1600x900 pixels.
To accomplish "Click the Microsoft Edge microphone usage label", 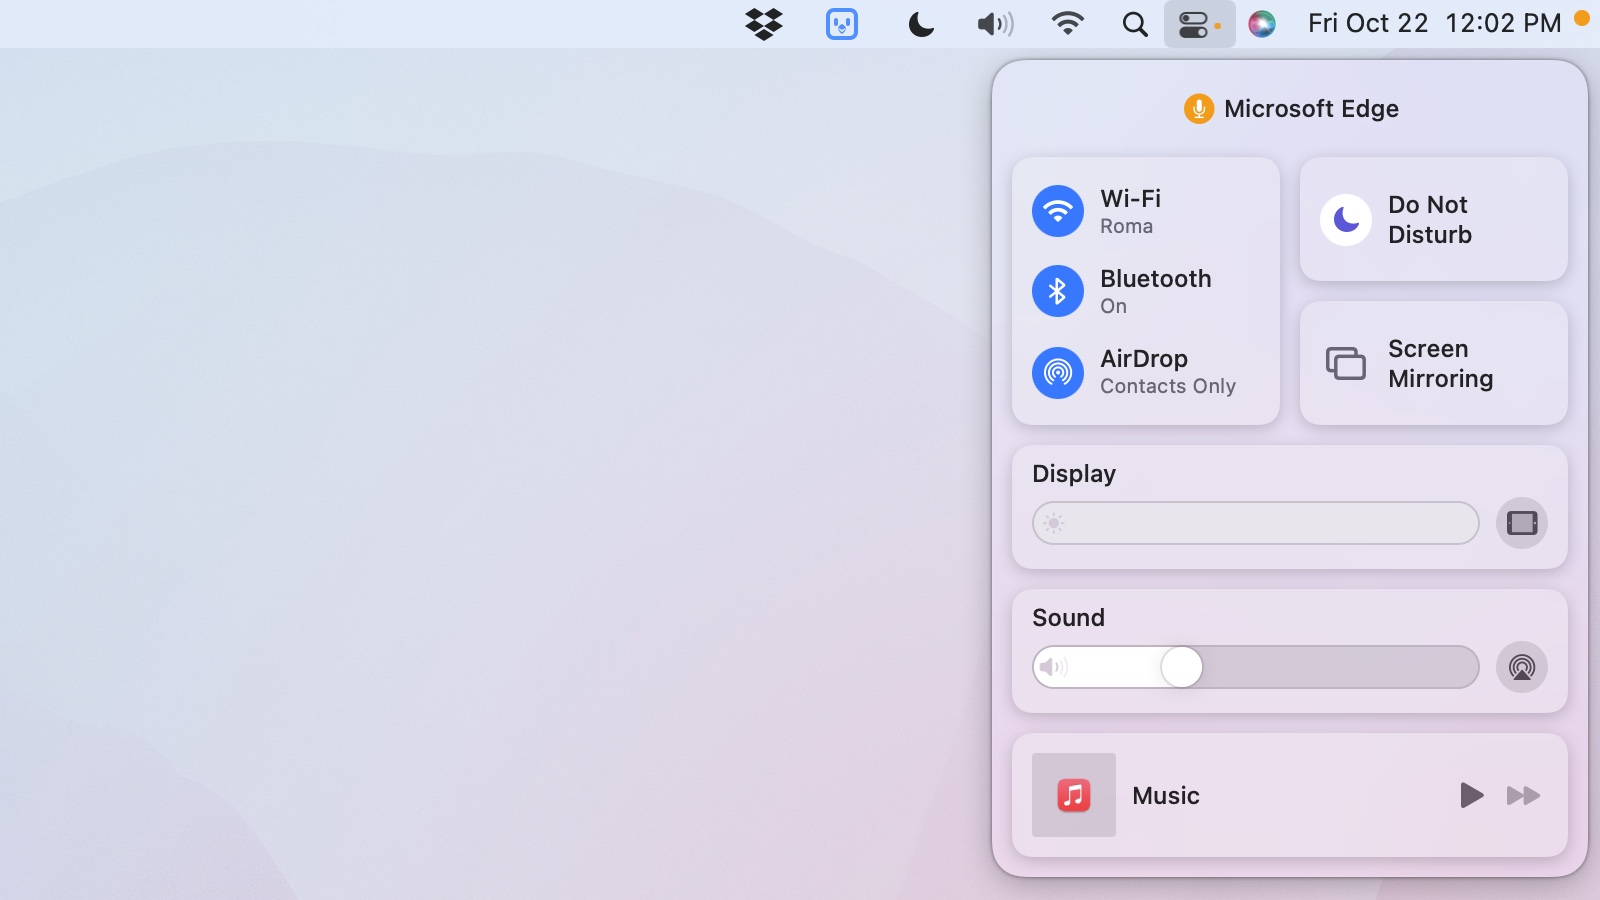I will tap(1311, 108).
